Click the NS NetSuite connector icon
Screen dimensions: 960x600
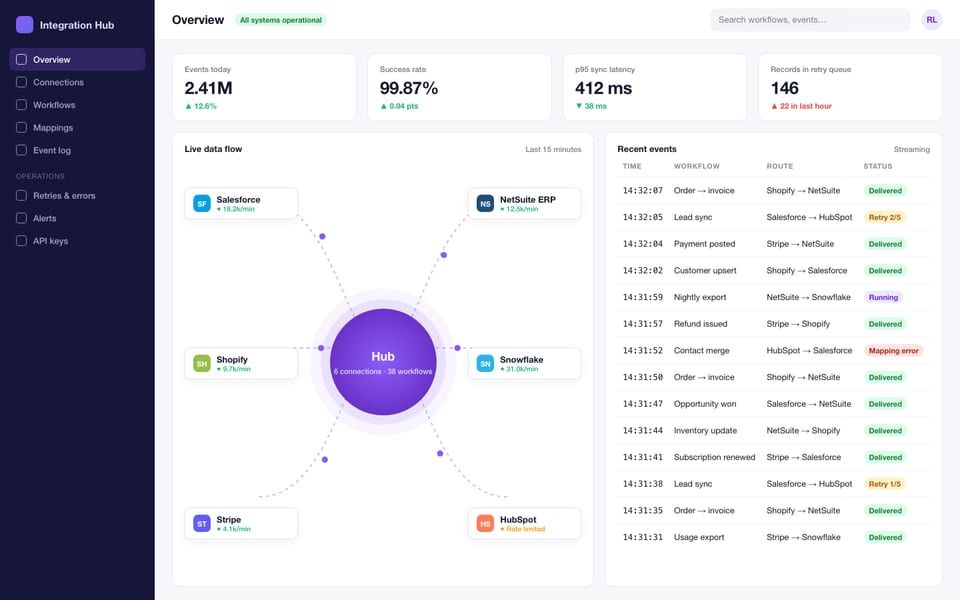[x=486, y=203]
